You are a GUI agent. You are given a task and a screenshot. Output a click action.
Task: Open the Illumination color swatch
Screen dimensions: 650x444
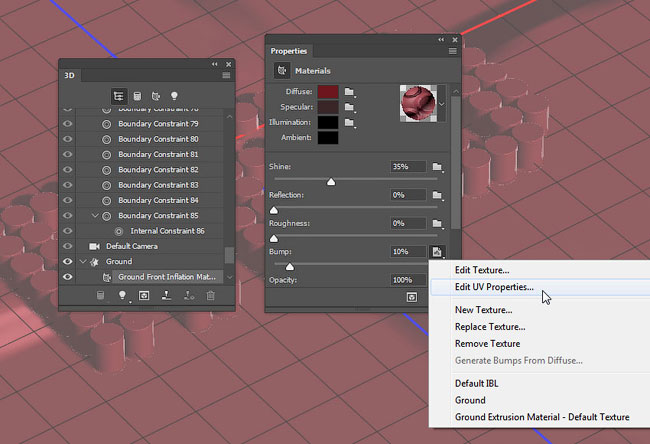[x=328, y=122]
